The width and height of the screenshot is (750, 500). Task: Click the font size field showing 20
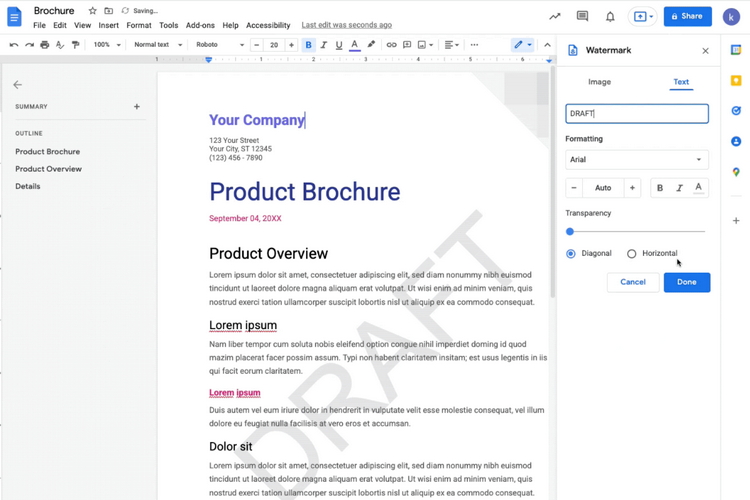coord(274,44)
